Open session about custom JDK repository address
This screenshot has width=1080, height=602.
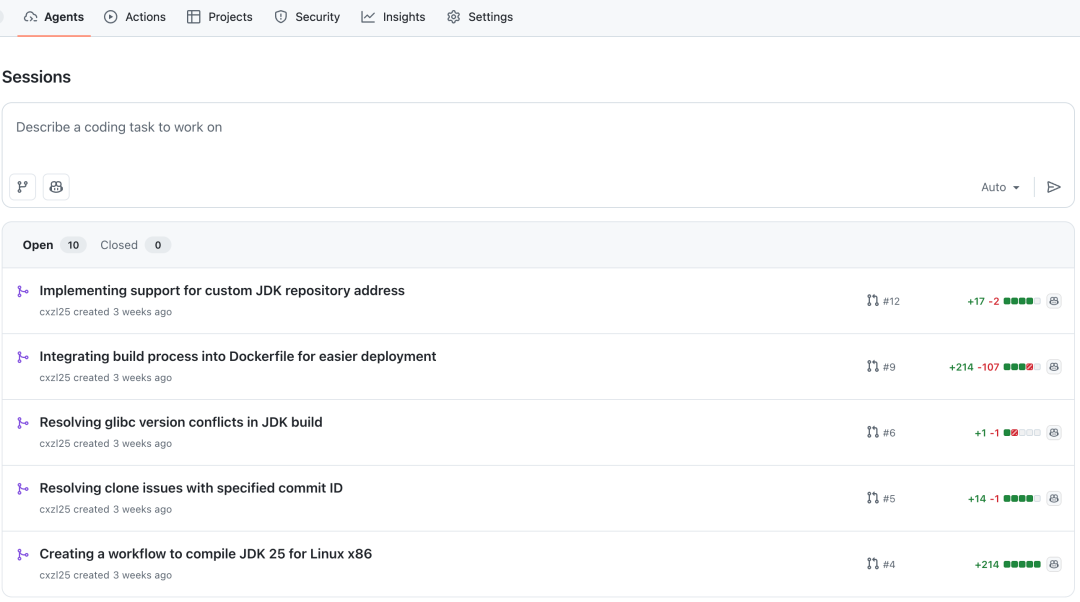point(222,291)
